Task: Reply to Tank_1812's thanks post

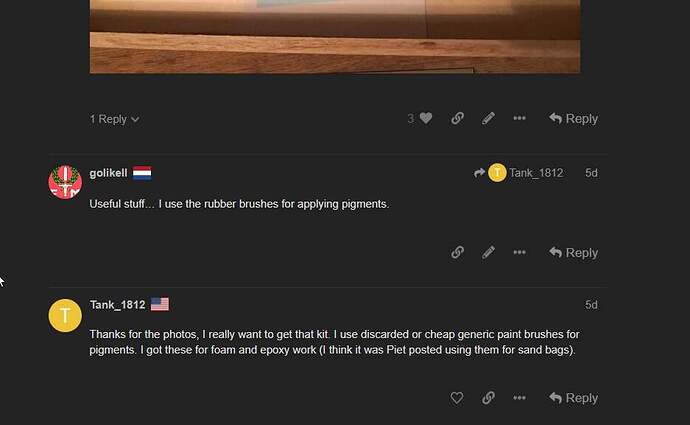Action: click(x=573, y=398)
